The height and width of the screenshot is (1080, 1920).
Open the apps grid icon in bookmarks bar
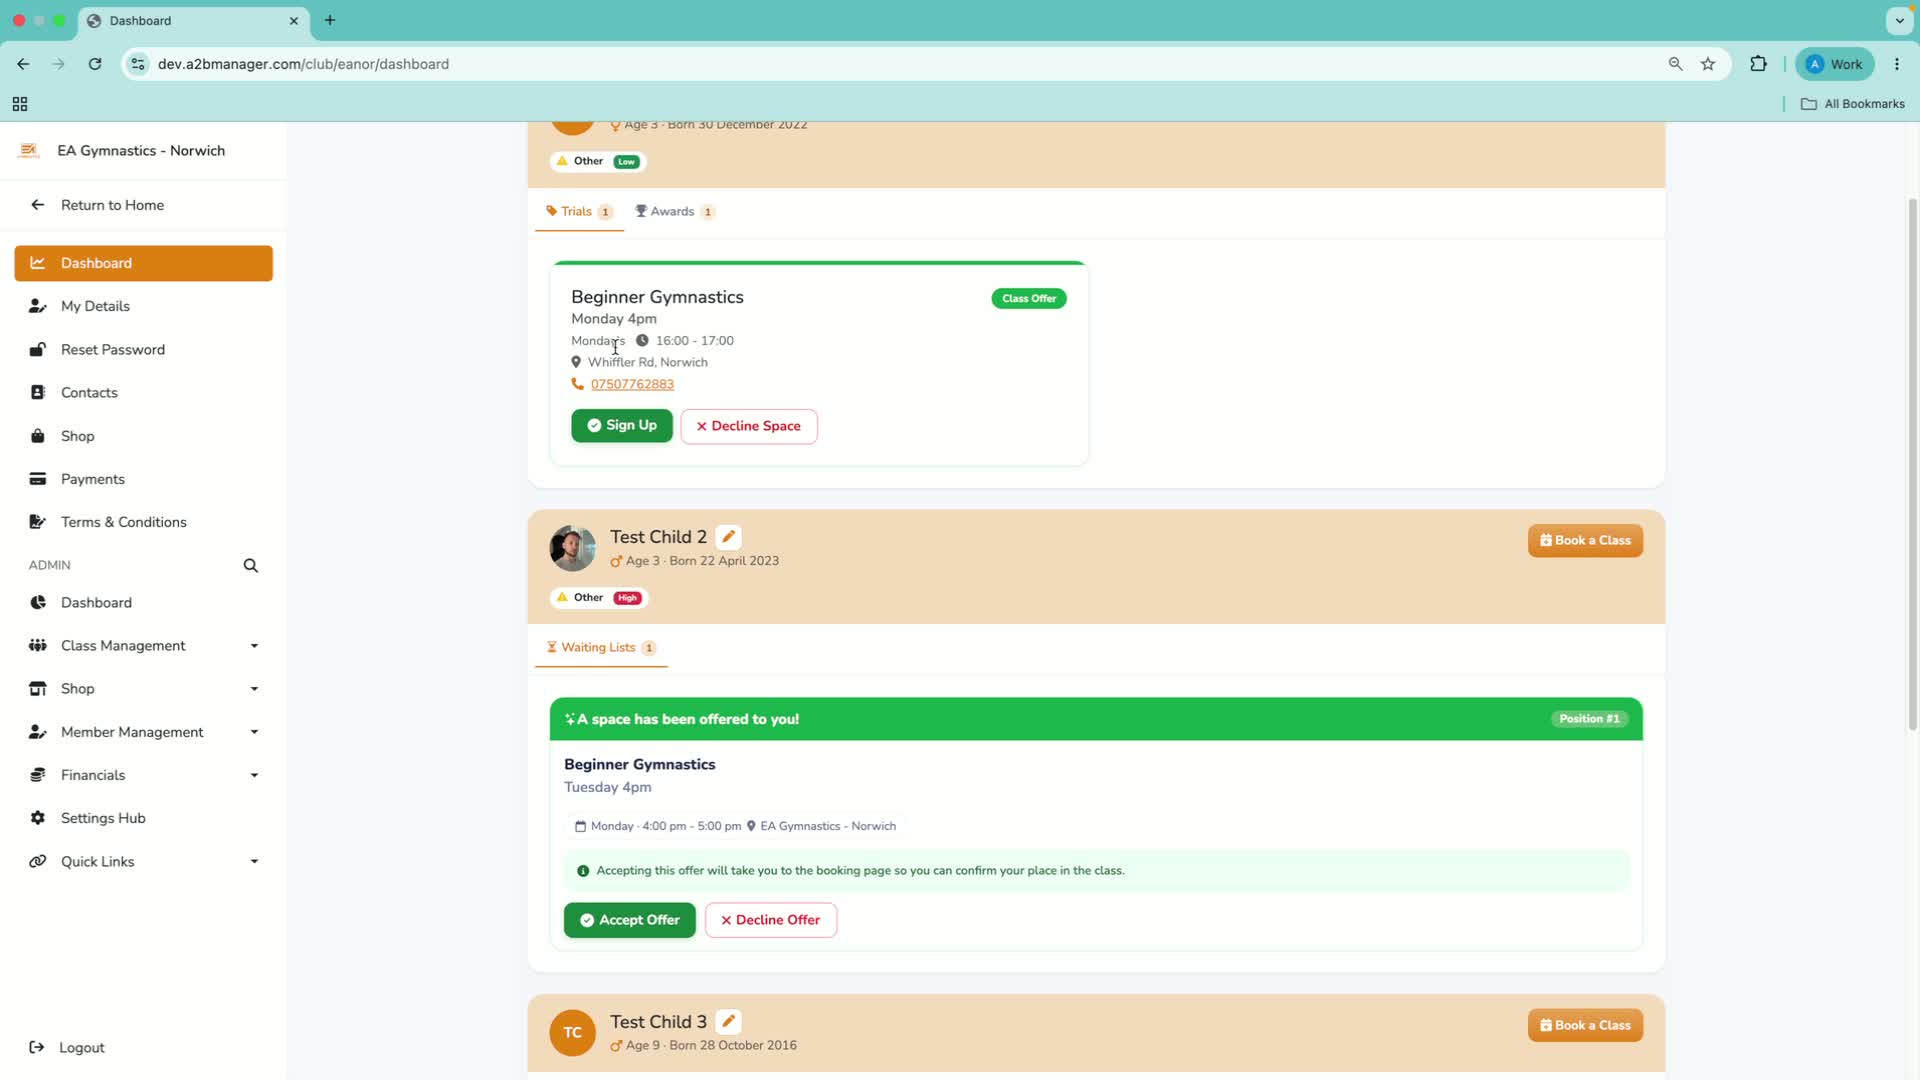click(20, 104)
